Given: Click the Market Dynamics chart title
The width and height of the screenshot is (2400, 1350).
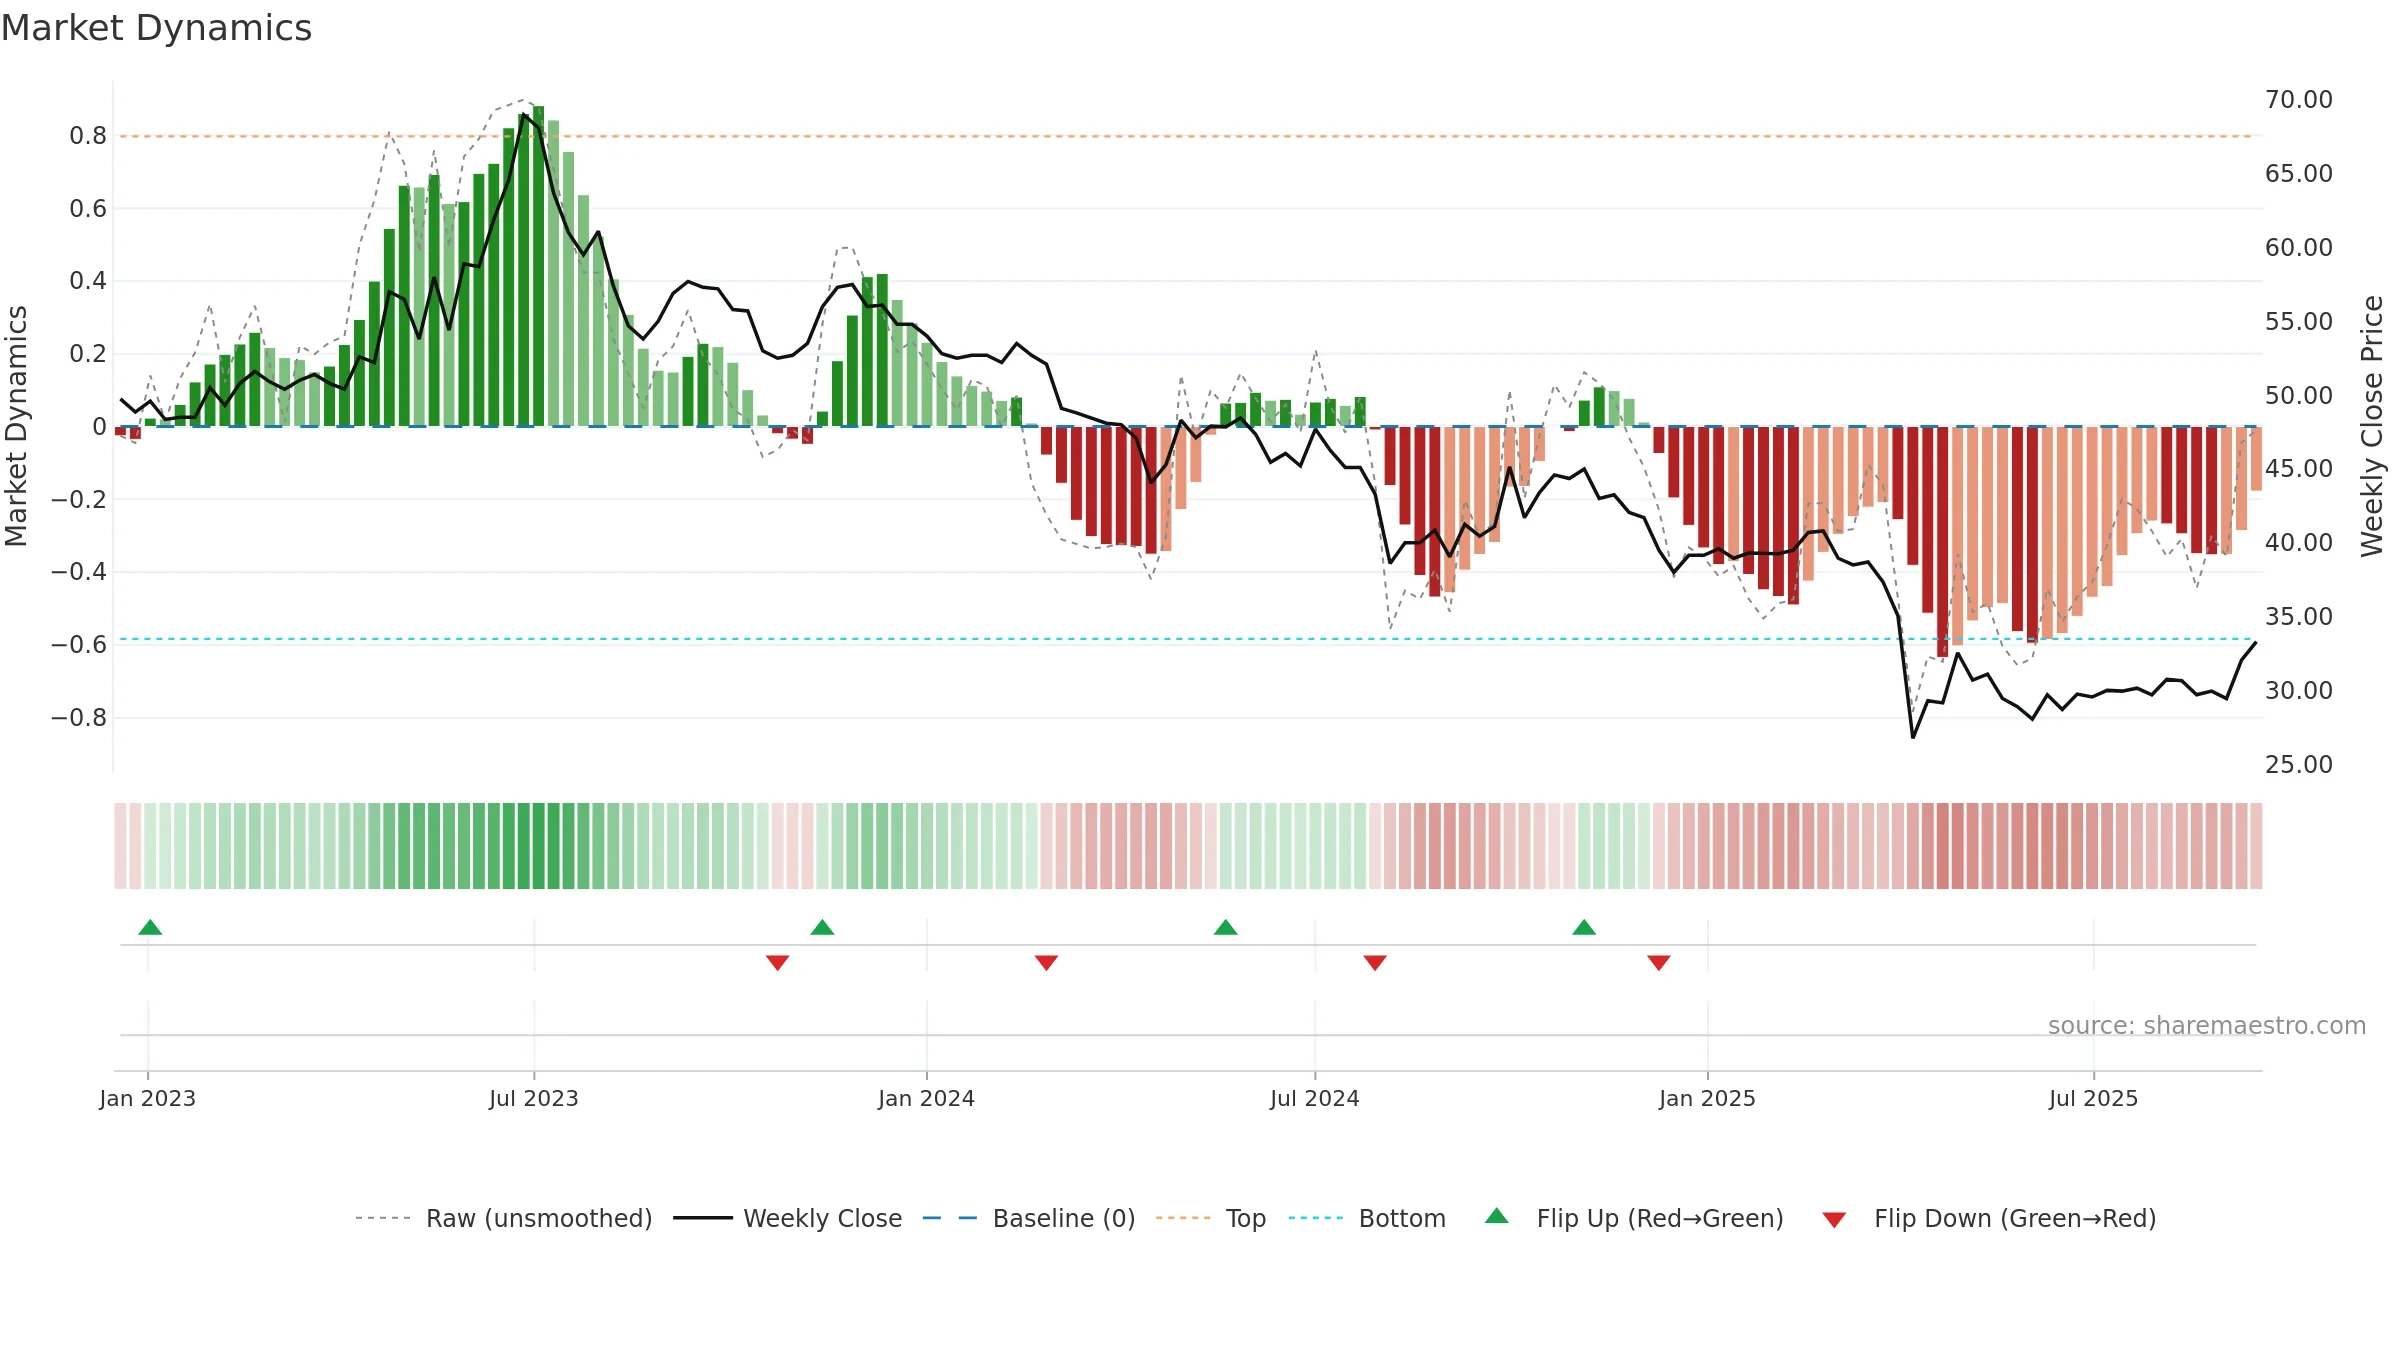Looking at the screenshot, I should point(157,28).
